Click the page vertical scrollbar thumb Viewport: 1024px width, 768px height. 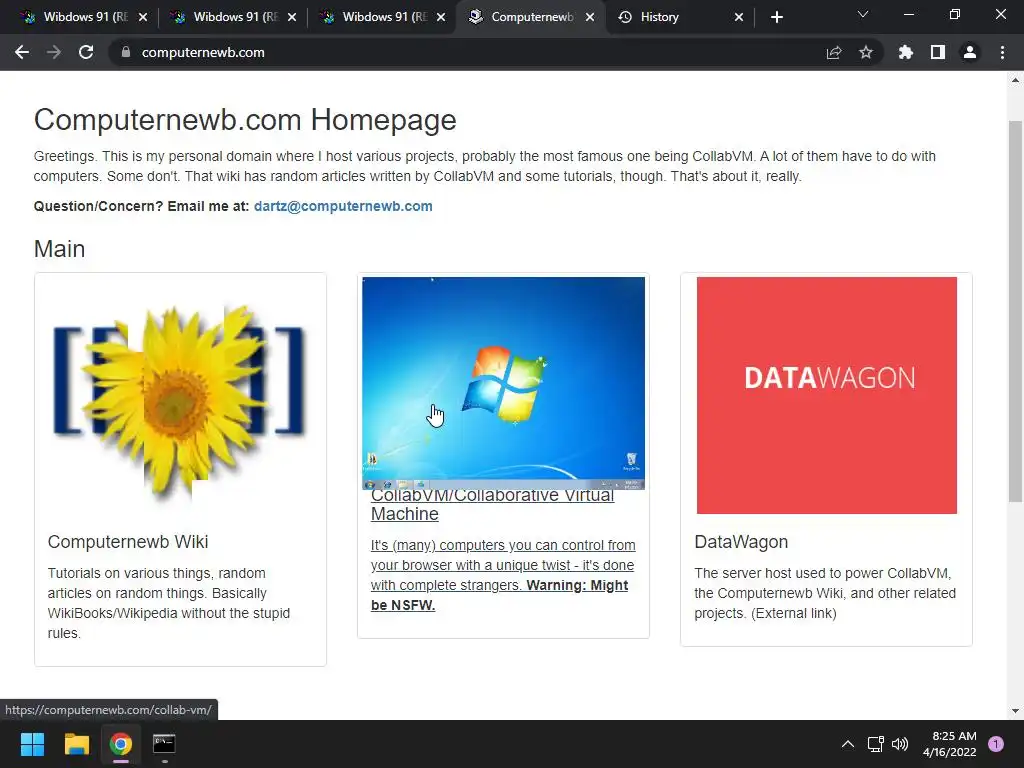click(x=1015, y=312)
